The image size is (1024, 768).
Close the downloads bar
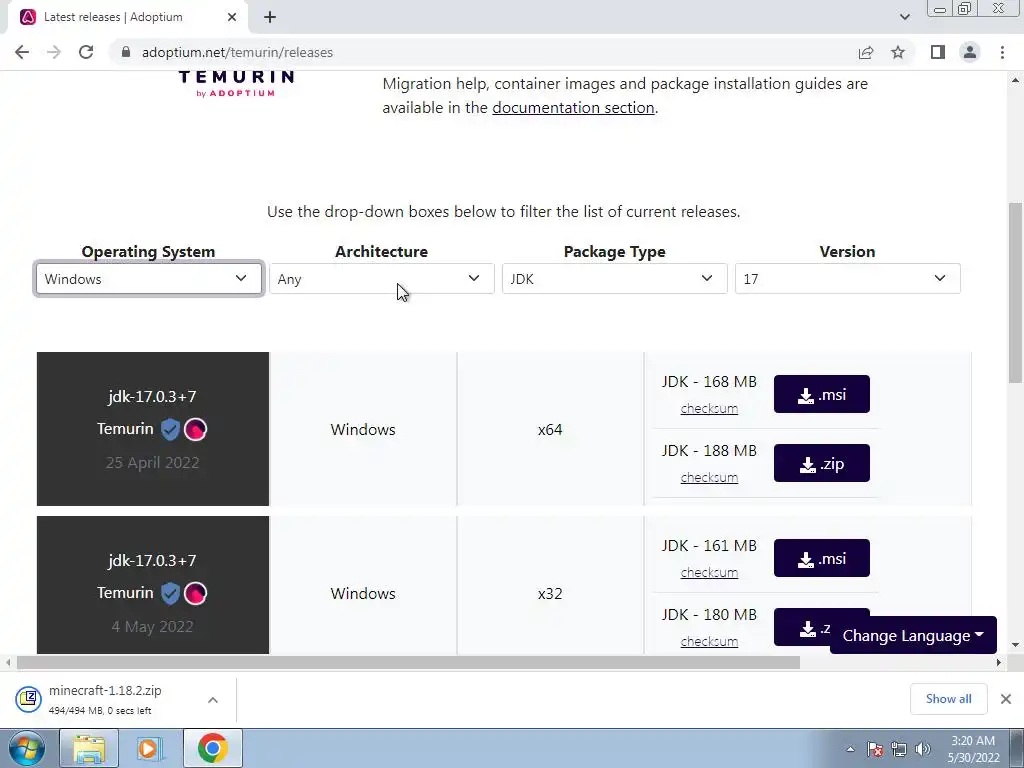1006,699
